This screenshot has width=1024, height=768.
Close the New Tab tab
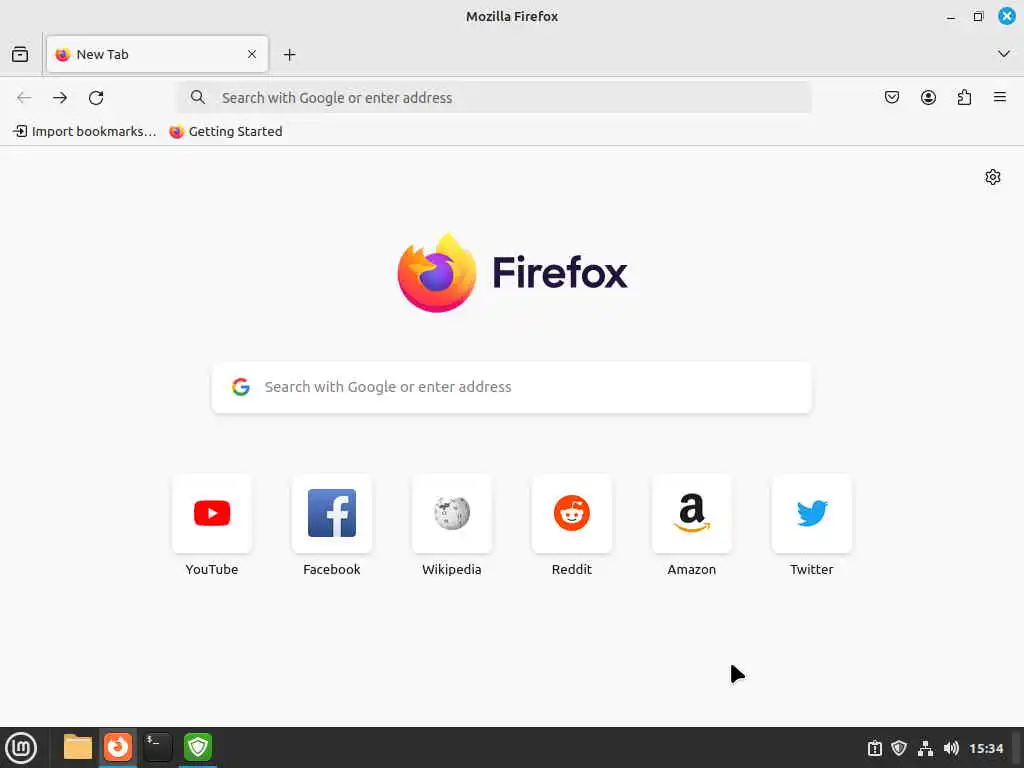[252, 54]
